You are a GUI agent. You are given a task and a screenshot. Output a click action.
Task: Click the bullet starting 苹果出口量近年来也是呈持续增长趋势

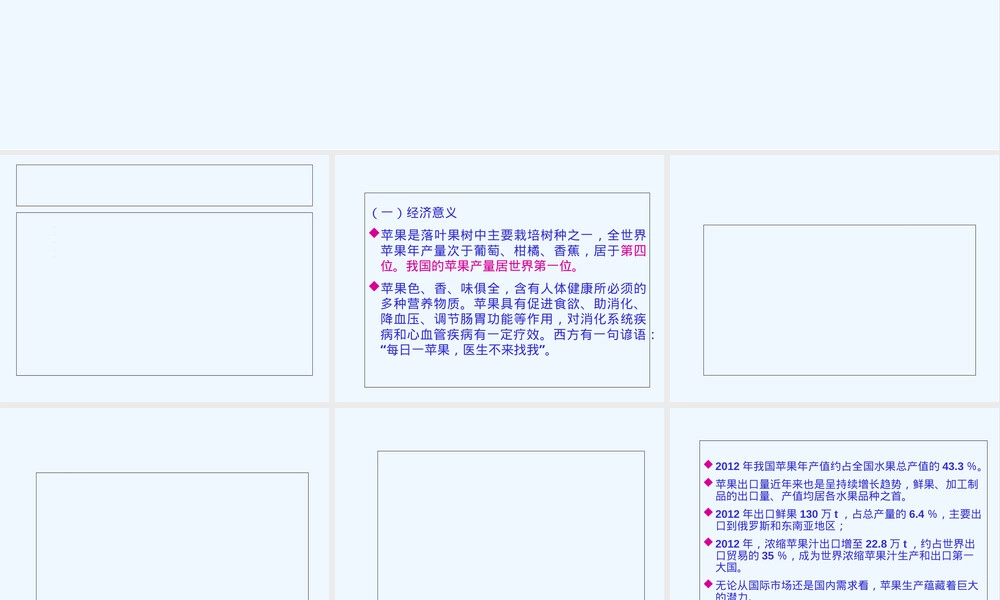pyautogui.click(x=842, y=490)
